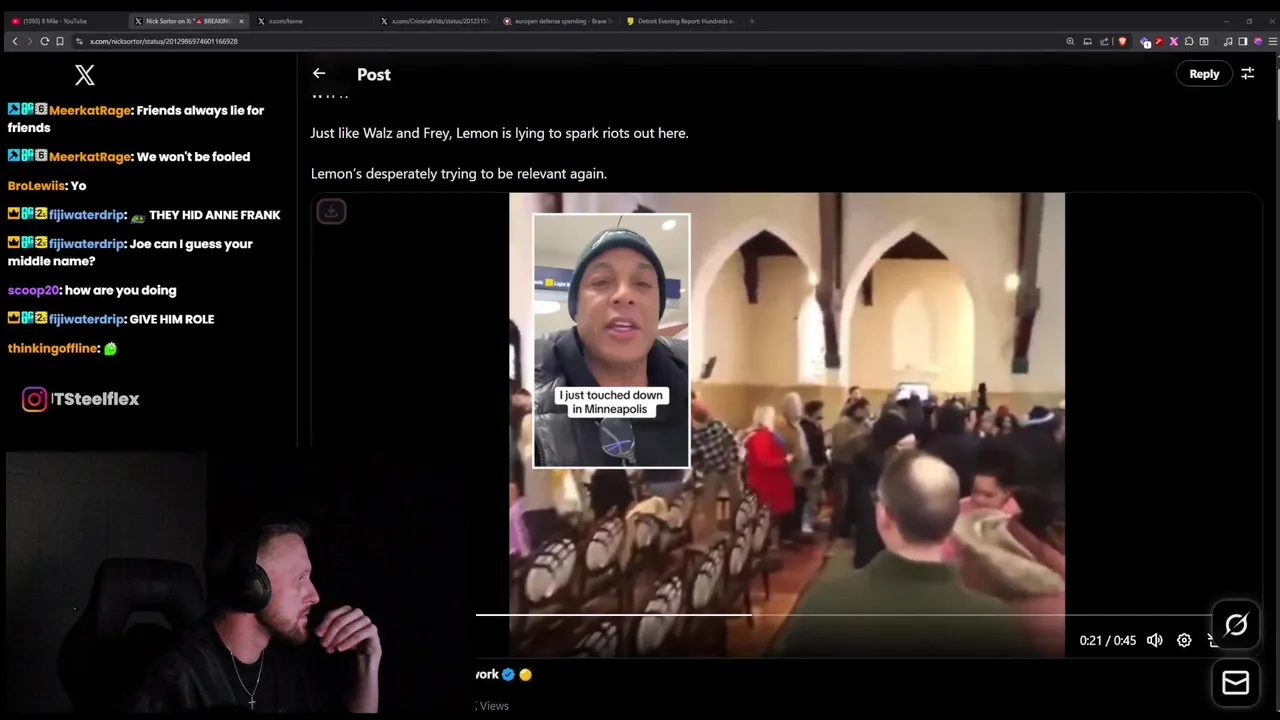This screenshot has width=1280, height=720.
Task: Click thinkingoffline username in chat
Action: 52,348
